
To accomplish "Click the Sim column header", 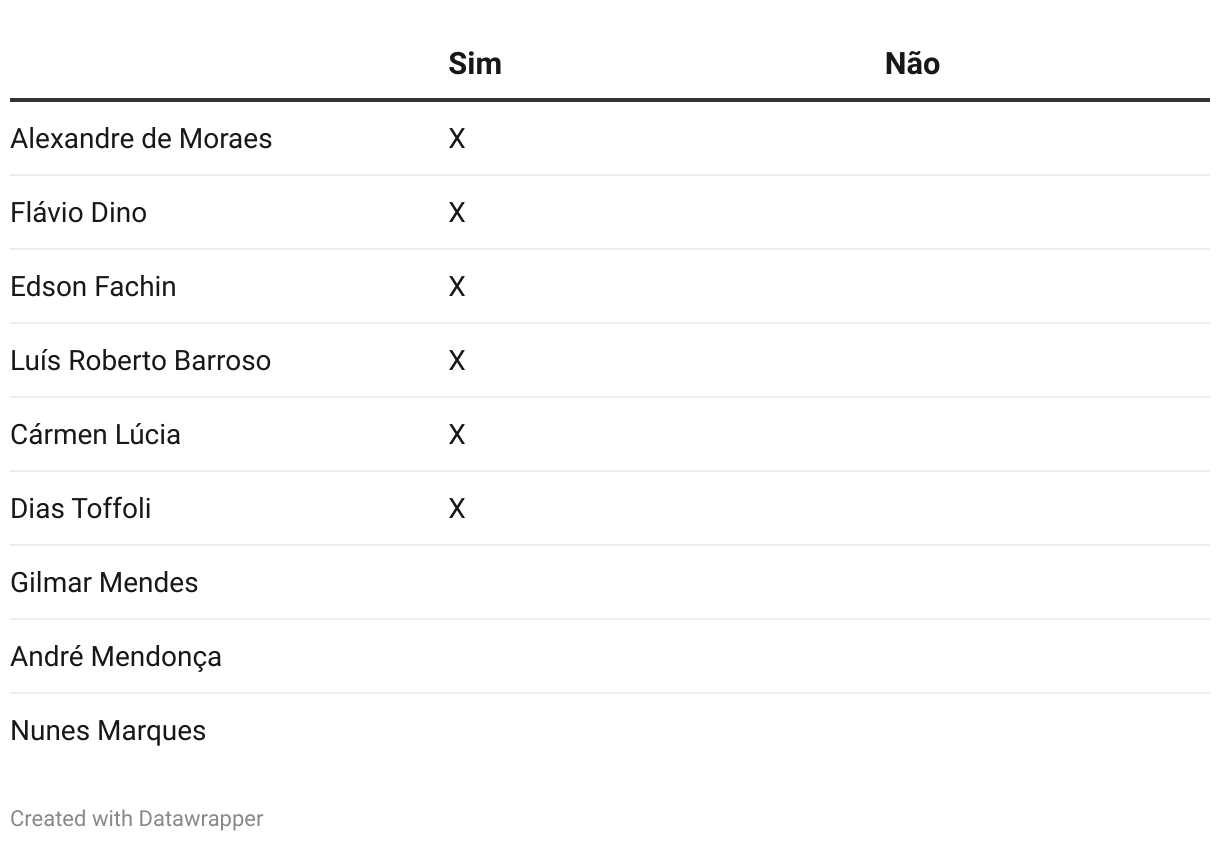I will click(475, 64).
